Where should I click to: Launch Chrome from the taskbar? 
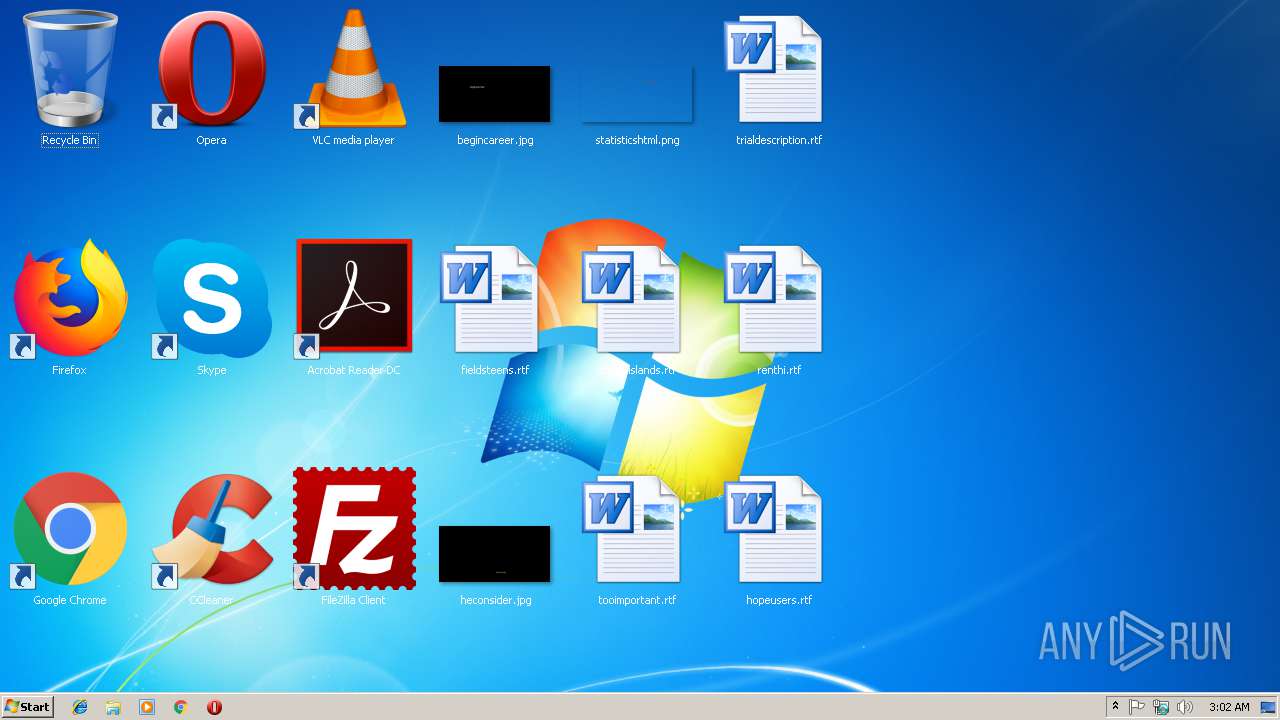181,707
